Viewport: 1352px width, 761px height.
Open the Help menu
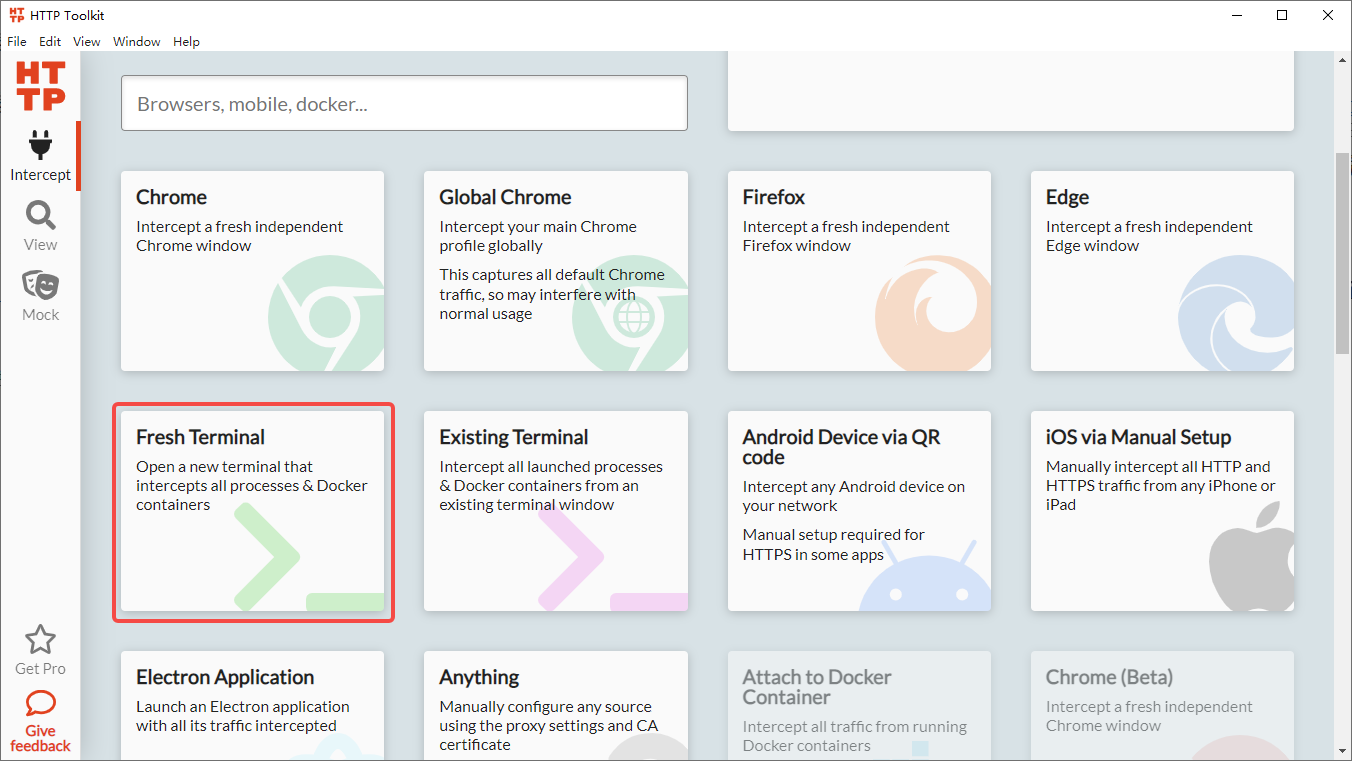pos(186,42)
